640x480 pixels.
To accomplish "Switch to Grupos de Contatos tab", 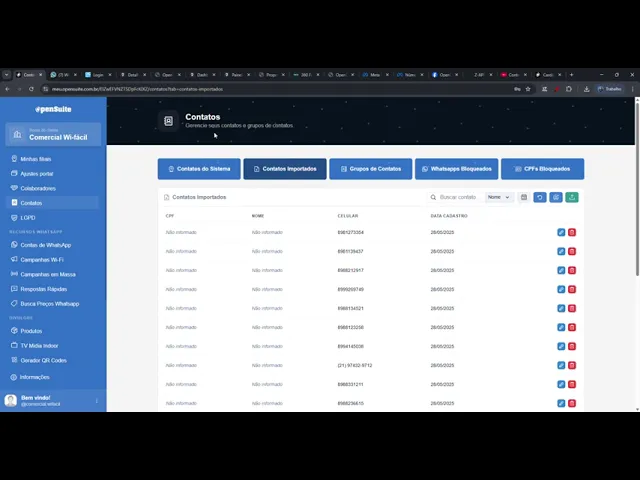I will pyautogui.click(x=371, y=169).
